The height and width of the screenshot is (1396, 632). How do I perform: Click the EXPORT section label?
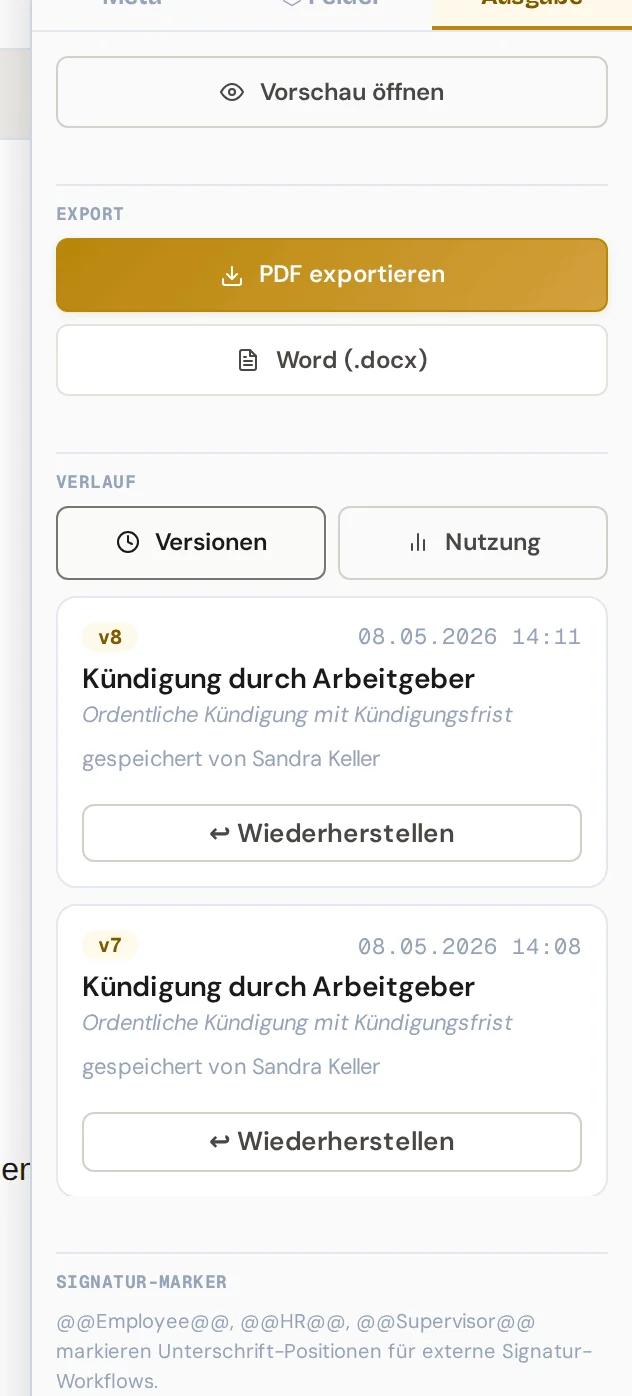tap(90, 214)
